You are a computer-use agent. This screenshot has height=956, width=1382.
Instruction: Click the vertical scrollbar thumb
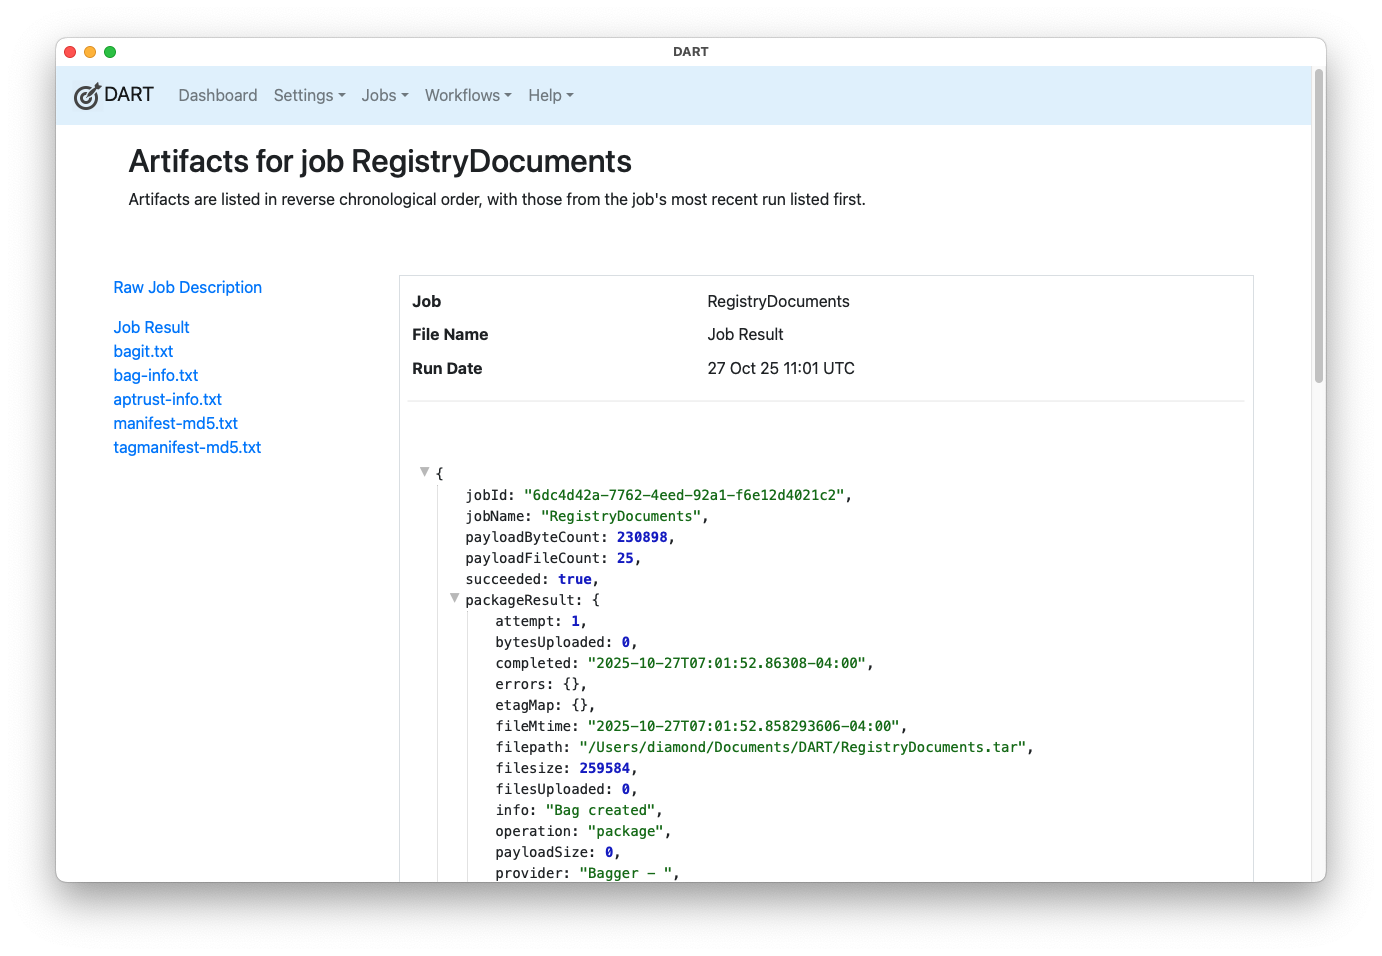(x=1318, y=226)
